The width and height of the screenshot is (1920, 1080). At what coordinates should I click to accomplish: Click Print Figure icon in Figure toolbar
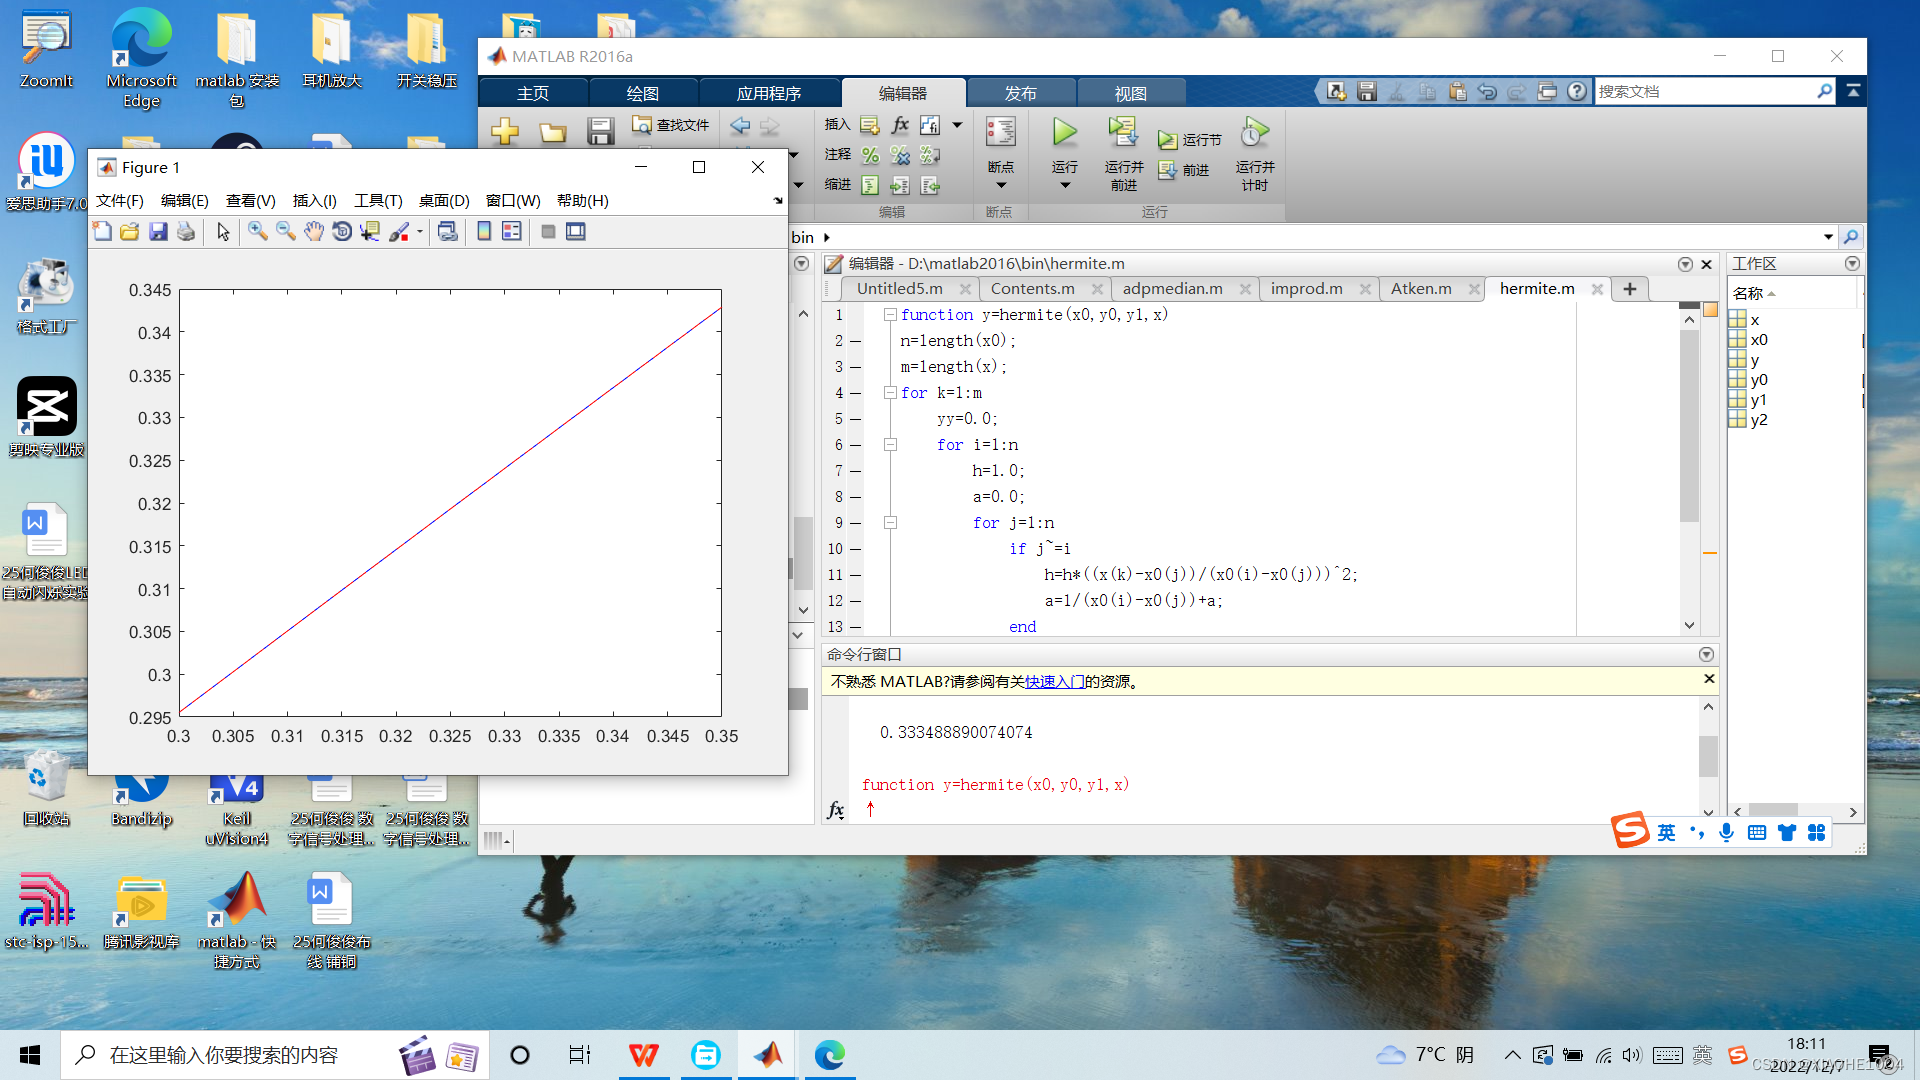(186, 232)
